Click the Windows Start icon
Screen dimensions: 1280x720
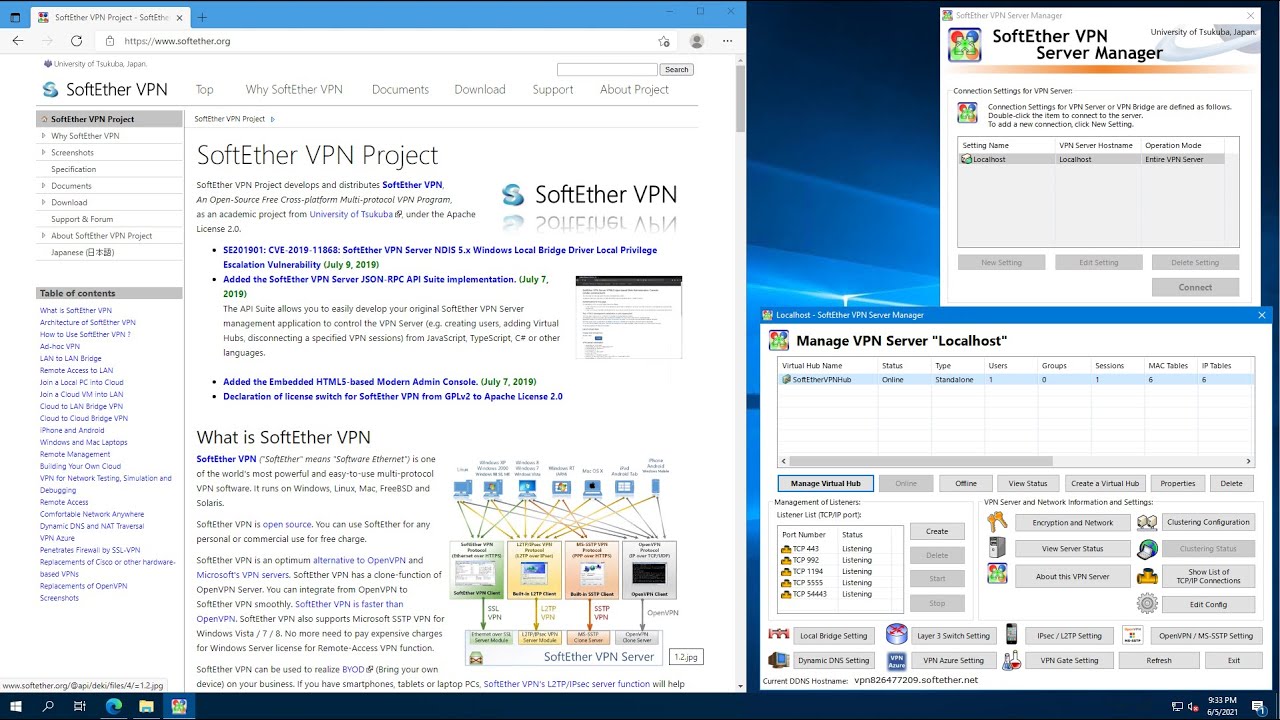click(16, 706)
